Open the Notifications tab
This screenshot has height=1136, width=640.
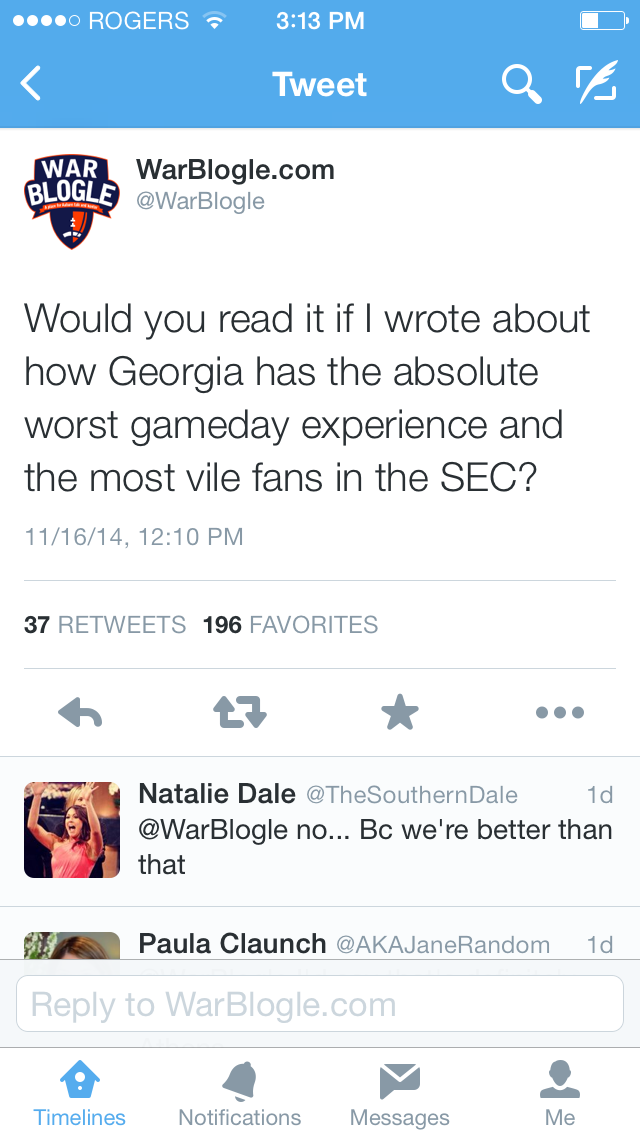click(x=240, y=1093)
